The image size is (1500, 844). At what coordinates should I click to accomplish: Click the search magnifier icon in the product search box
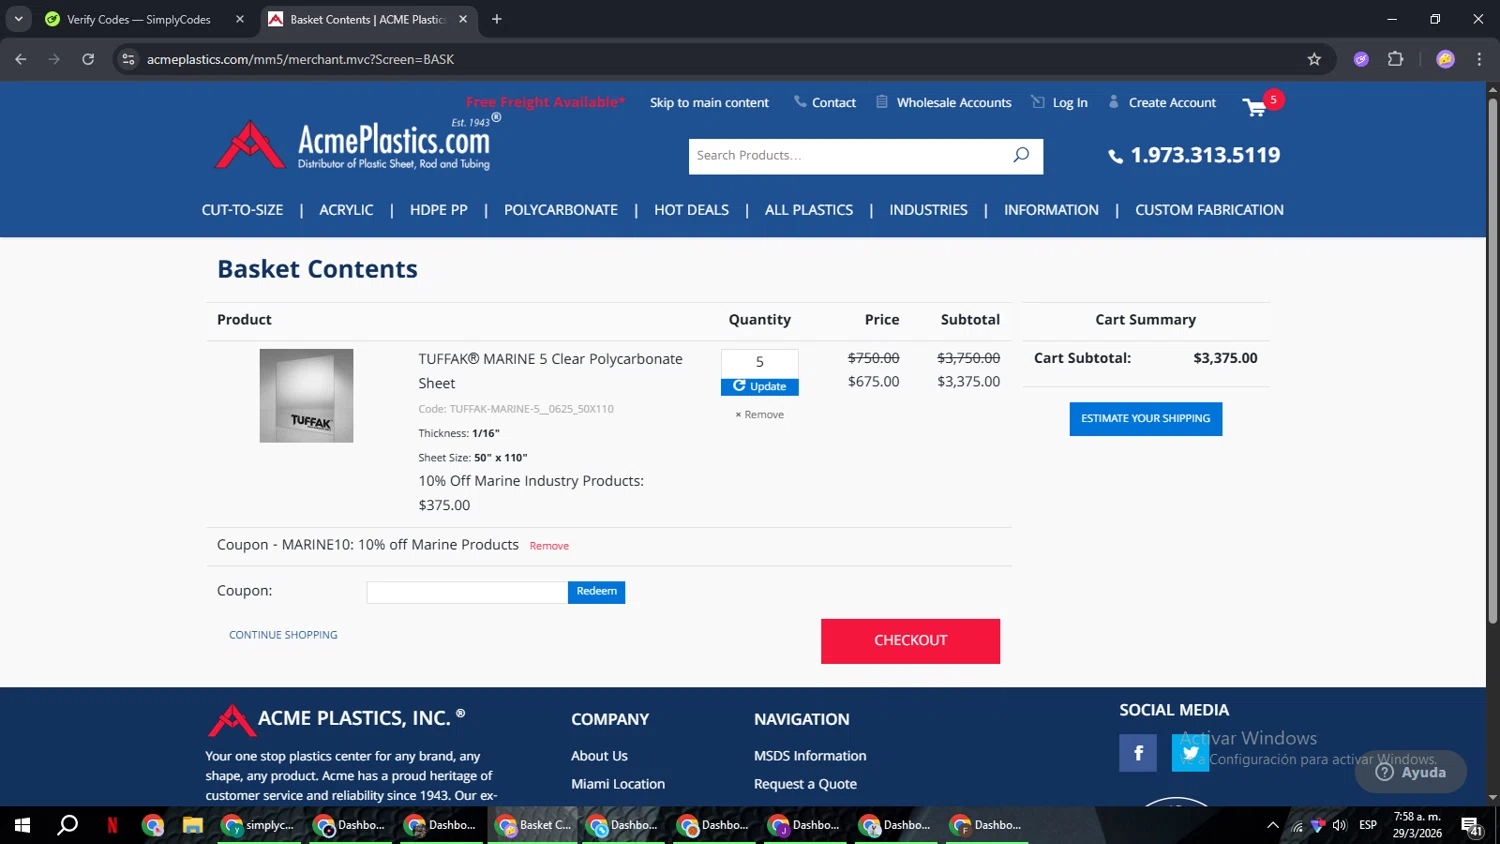[1021, 155]
